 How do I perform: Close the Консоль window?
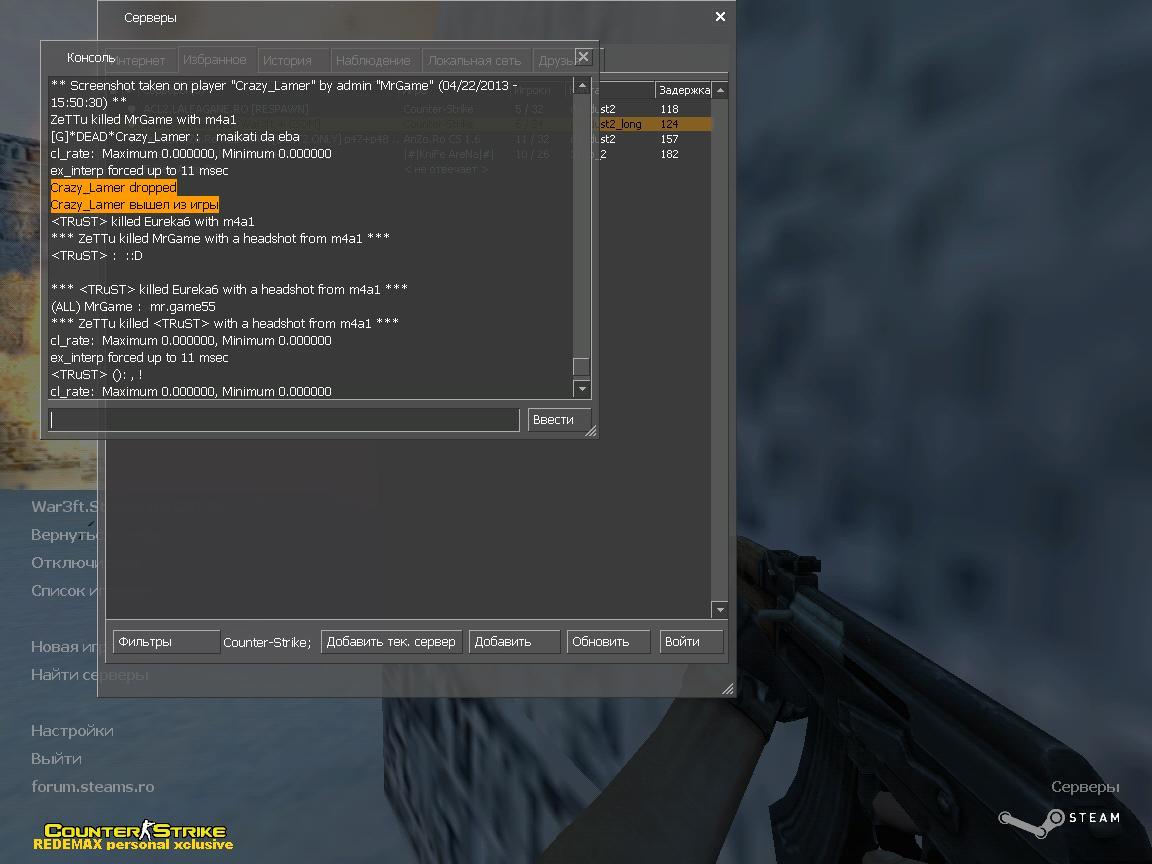click(583, 57)
